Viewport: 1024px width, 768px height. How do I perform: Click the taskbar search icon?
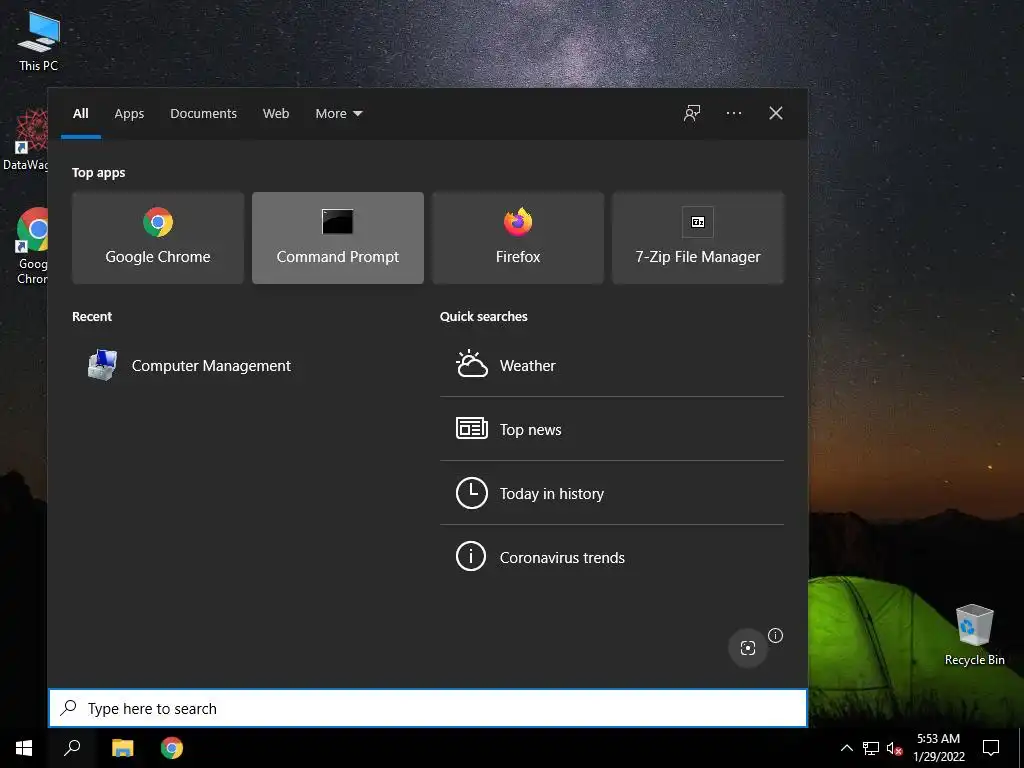[x=72, y=748]
